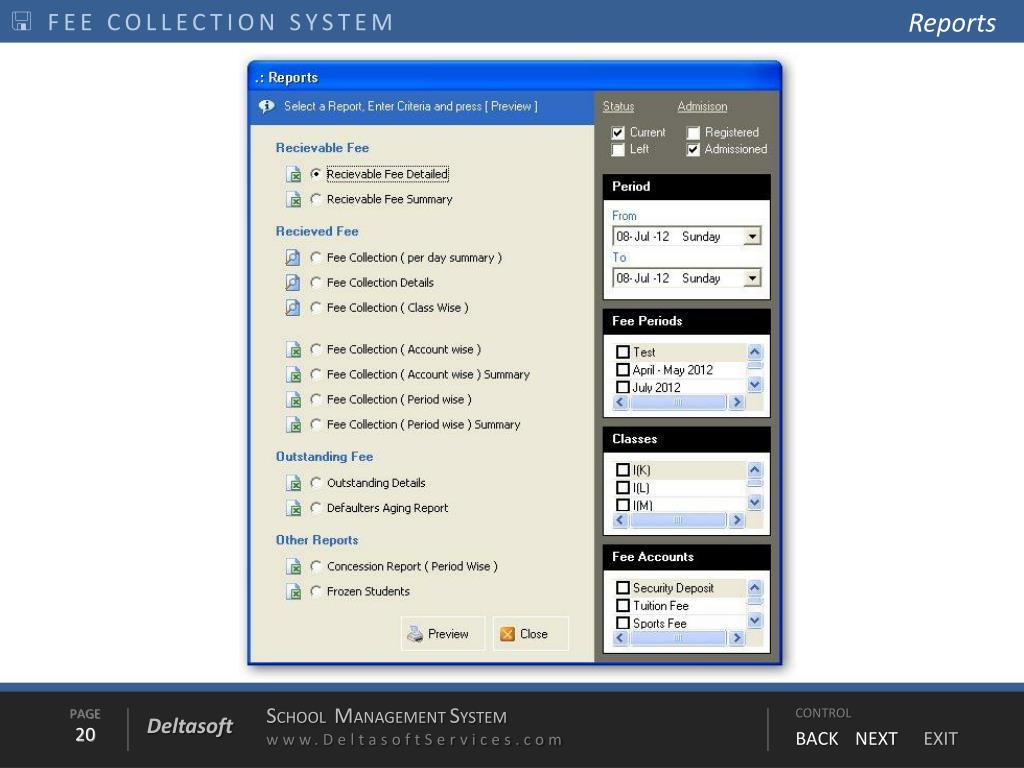Viewport: 1024px width, 768px height.
Task: Check the Left status checkbox
Action: 618,150
